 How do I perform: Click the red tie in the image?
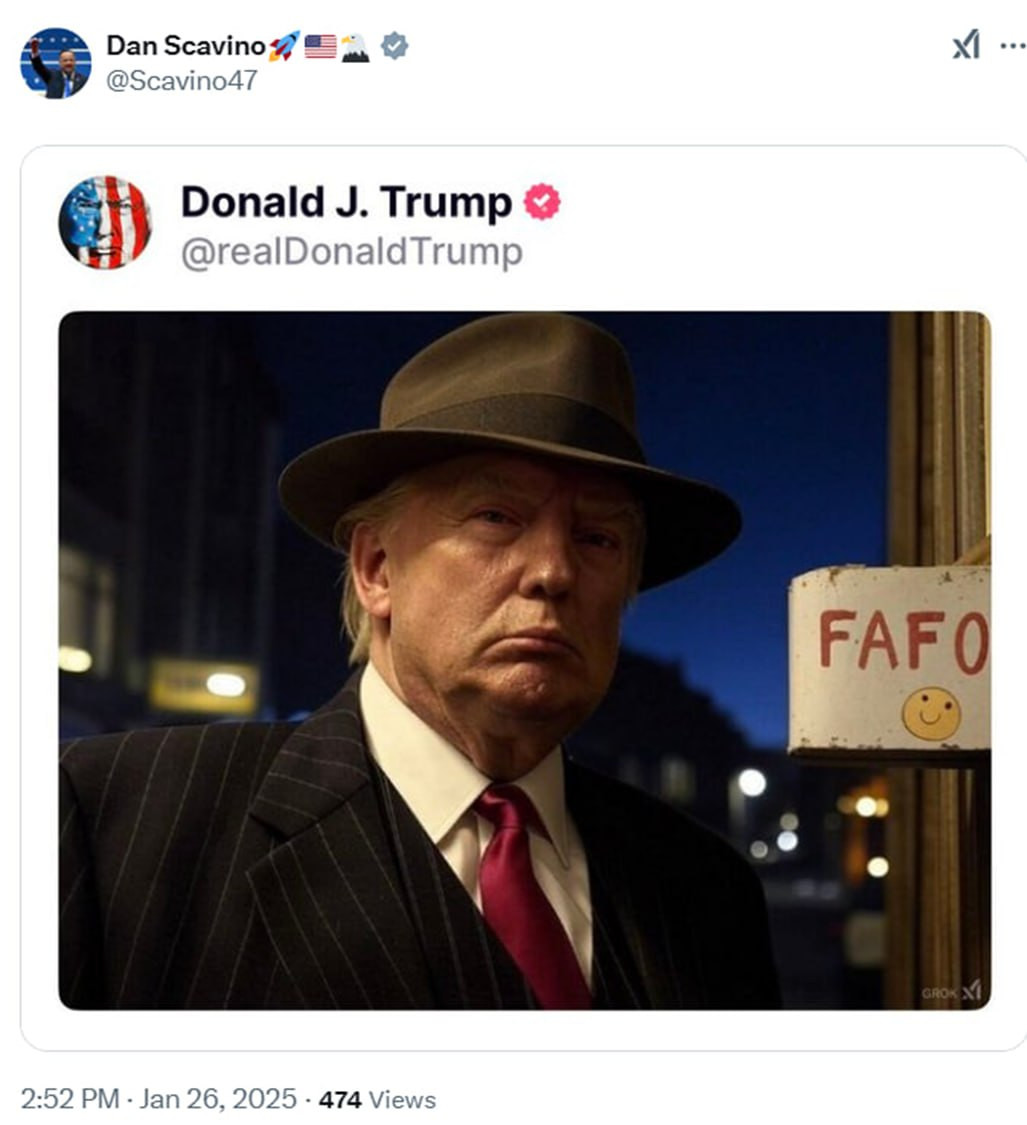coord(530,880)
